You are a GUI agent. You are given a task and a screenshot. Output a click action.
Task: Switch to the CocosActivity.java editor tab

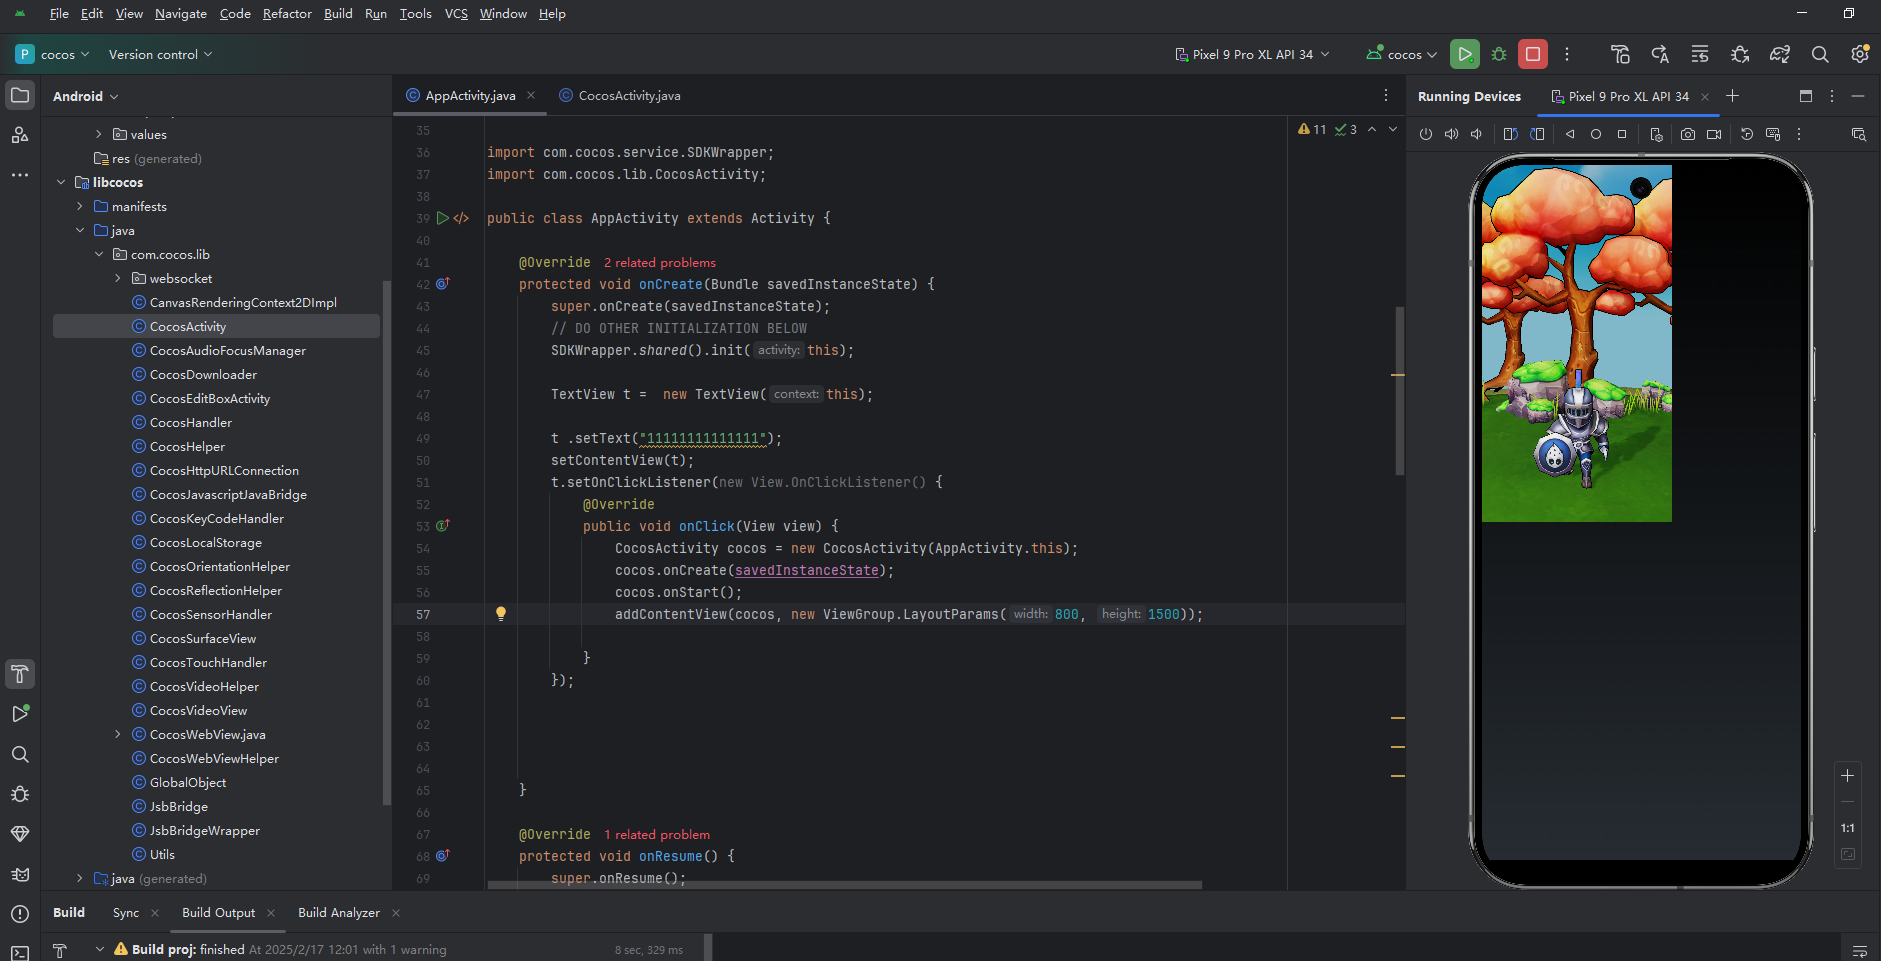628,96
